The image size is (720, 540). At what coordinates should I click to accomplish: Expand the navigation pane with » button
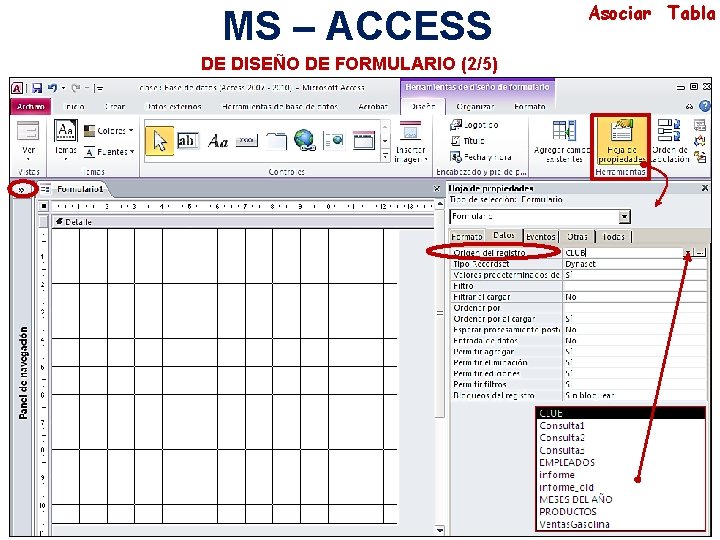(x=21, y=190)
